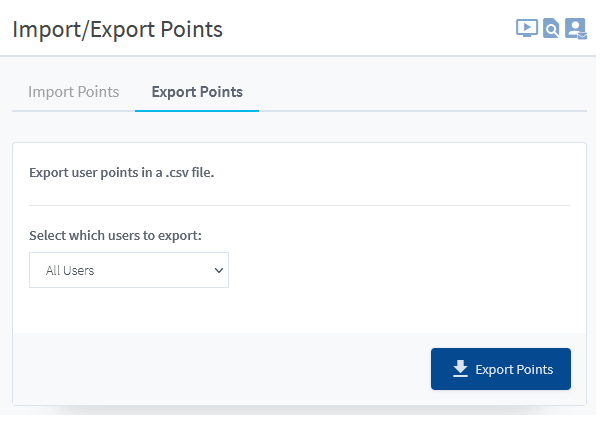Click the chevron arrow of the users select

(x=219, y=270)
